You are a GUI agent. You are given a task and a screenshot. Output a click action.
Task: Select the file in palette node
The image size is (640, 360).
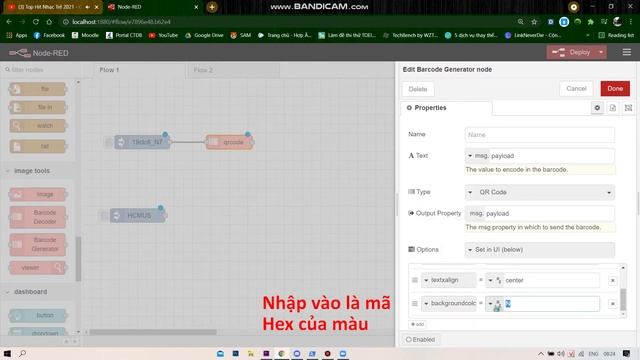(38, 107)
